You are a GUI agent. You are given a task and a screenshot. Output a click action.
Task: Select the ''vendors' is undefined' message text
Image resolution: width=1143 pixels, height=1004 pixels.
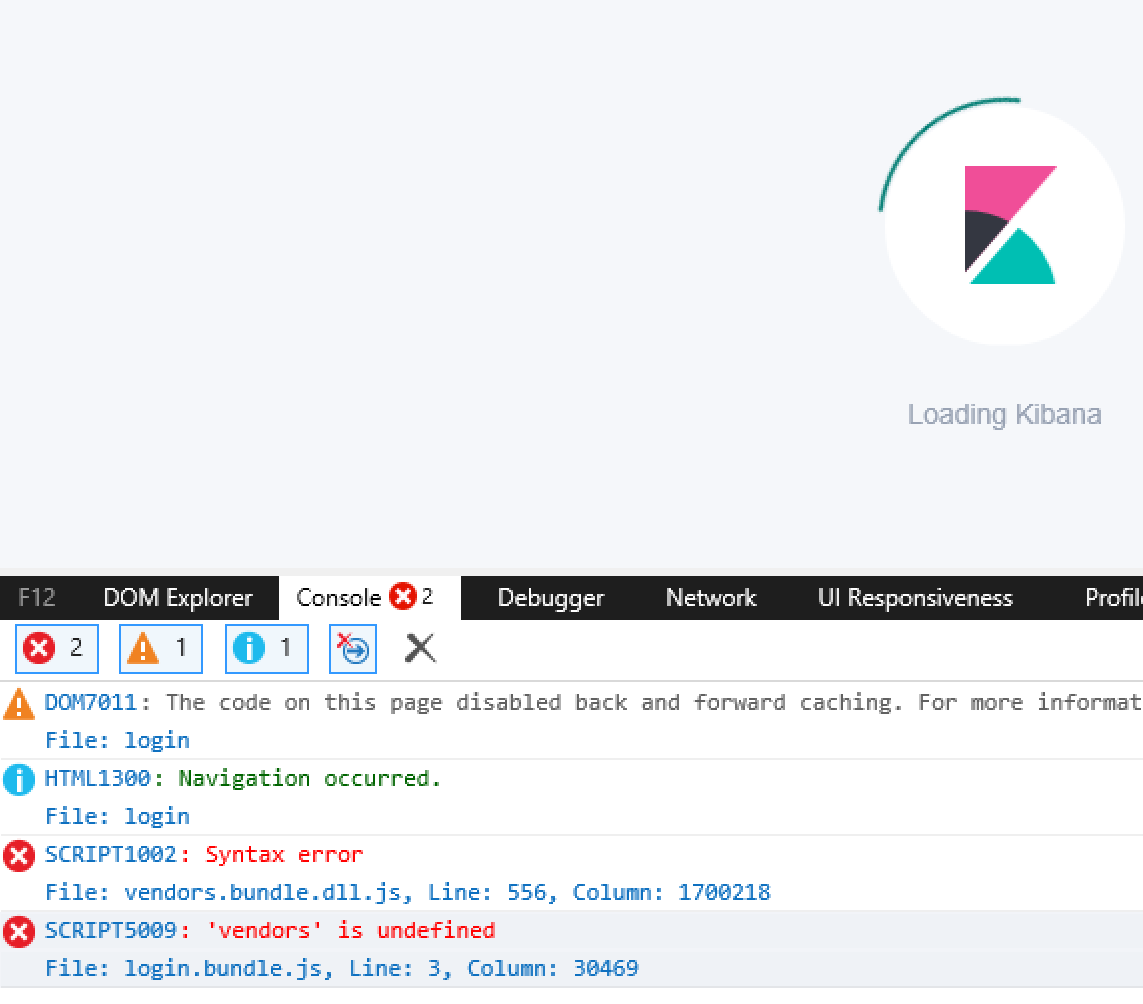pyautogui.click(x=350, y=930)
